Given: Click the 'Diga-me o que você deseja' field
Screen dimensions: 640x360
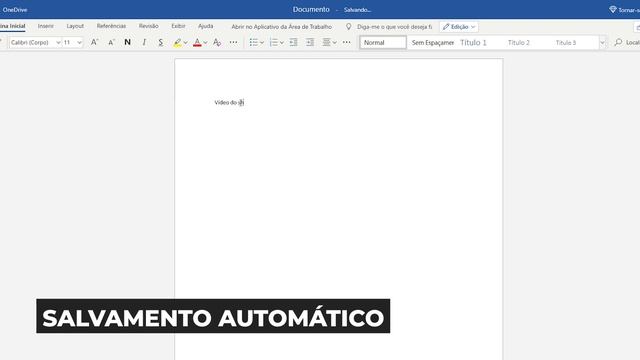Looking at the screenshot, I should pyautogui.click(x=395, y=27).
